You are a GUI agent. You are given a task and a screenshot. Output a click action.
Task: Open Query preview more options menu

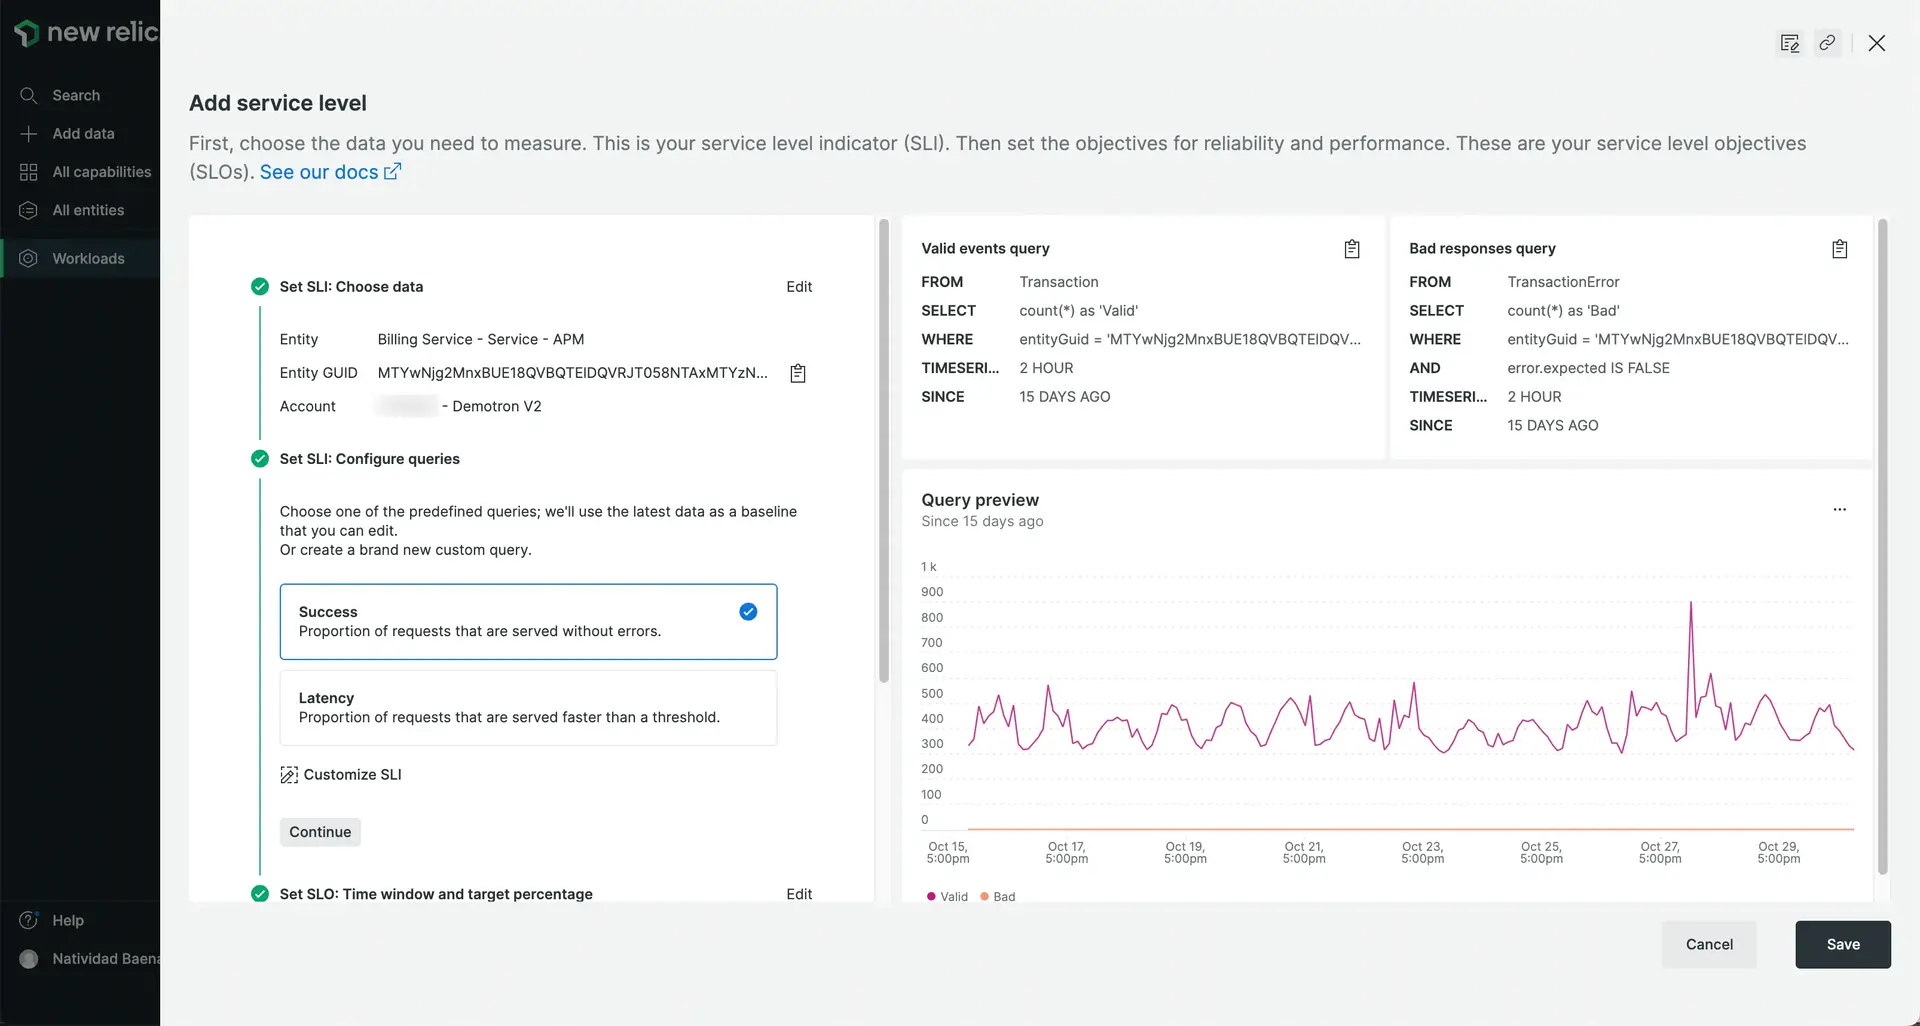[x=1839, y=510]
